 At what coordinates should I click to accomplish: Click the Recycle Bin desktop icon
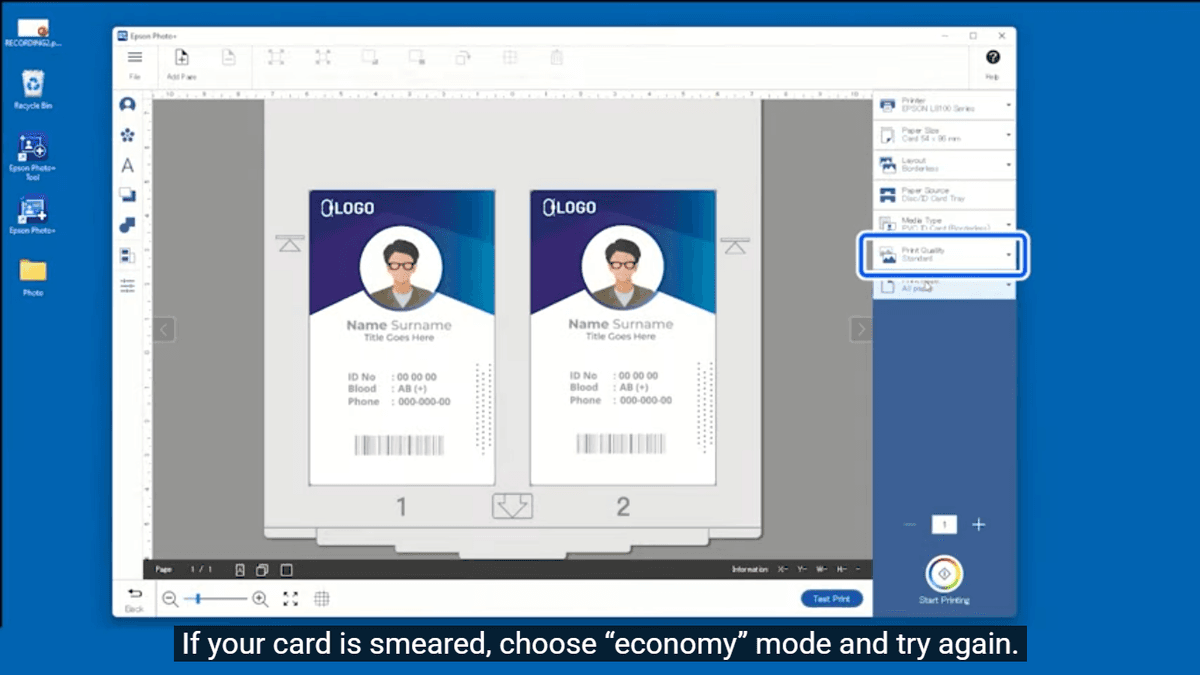click(x=33, y=86)
